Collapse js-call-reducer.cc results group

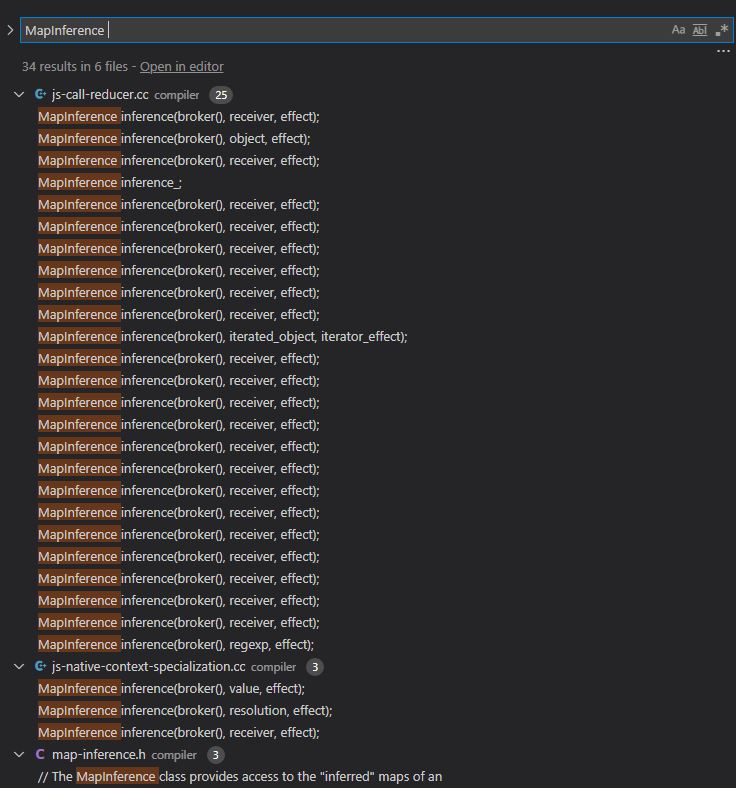click(19, 94)
